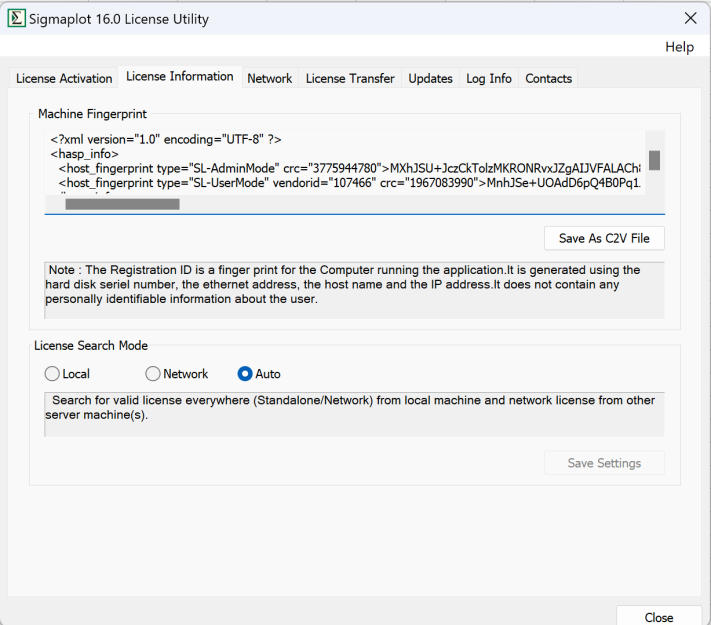Click the fingerprint vertical scrollbar thumb
This screenshot has height=625, width=711.
(654, 160)
